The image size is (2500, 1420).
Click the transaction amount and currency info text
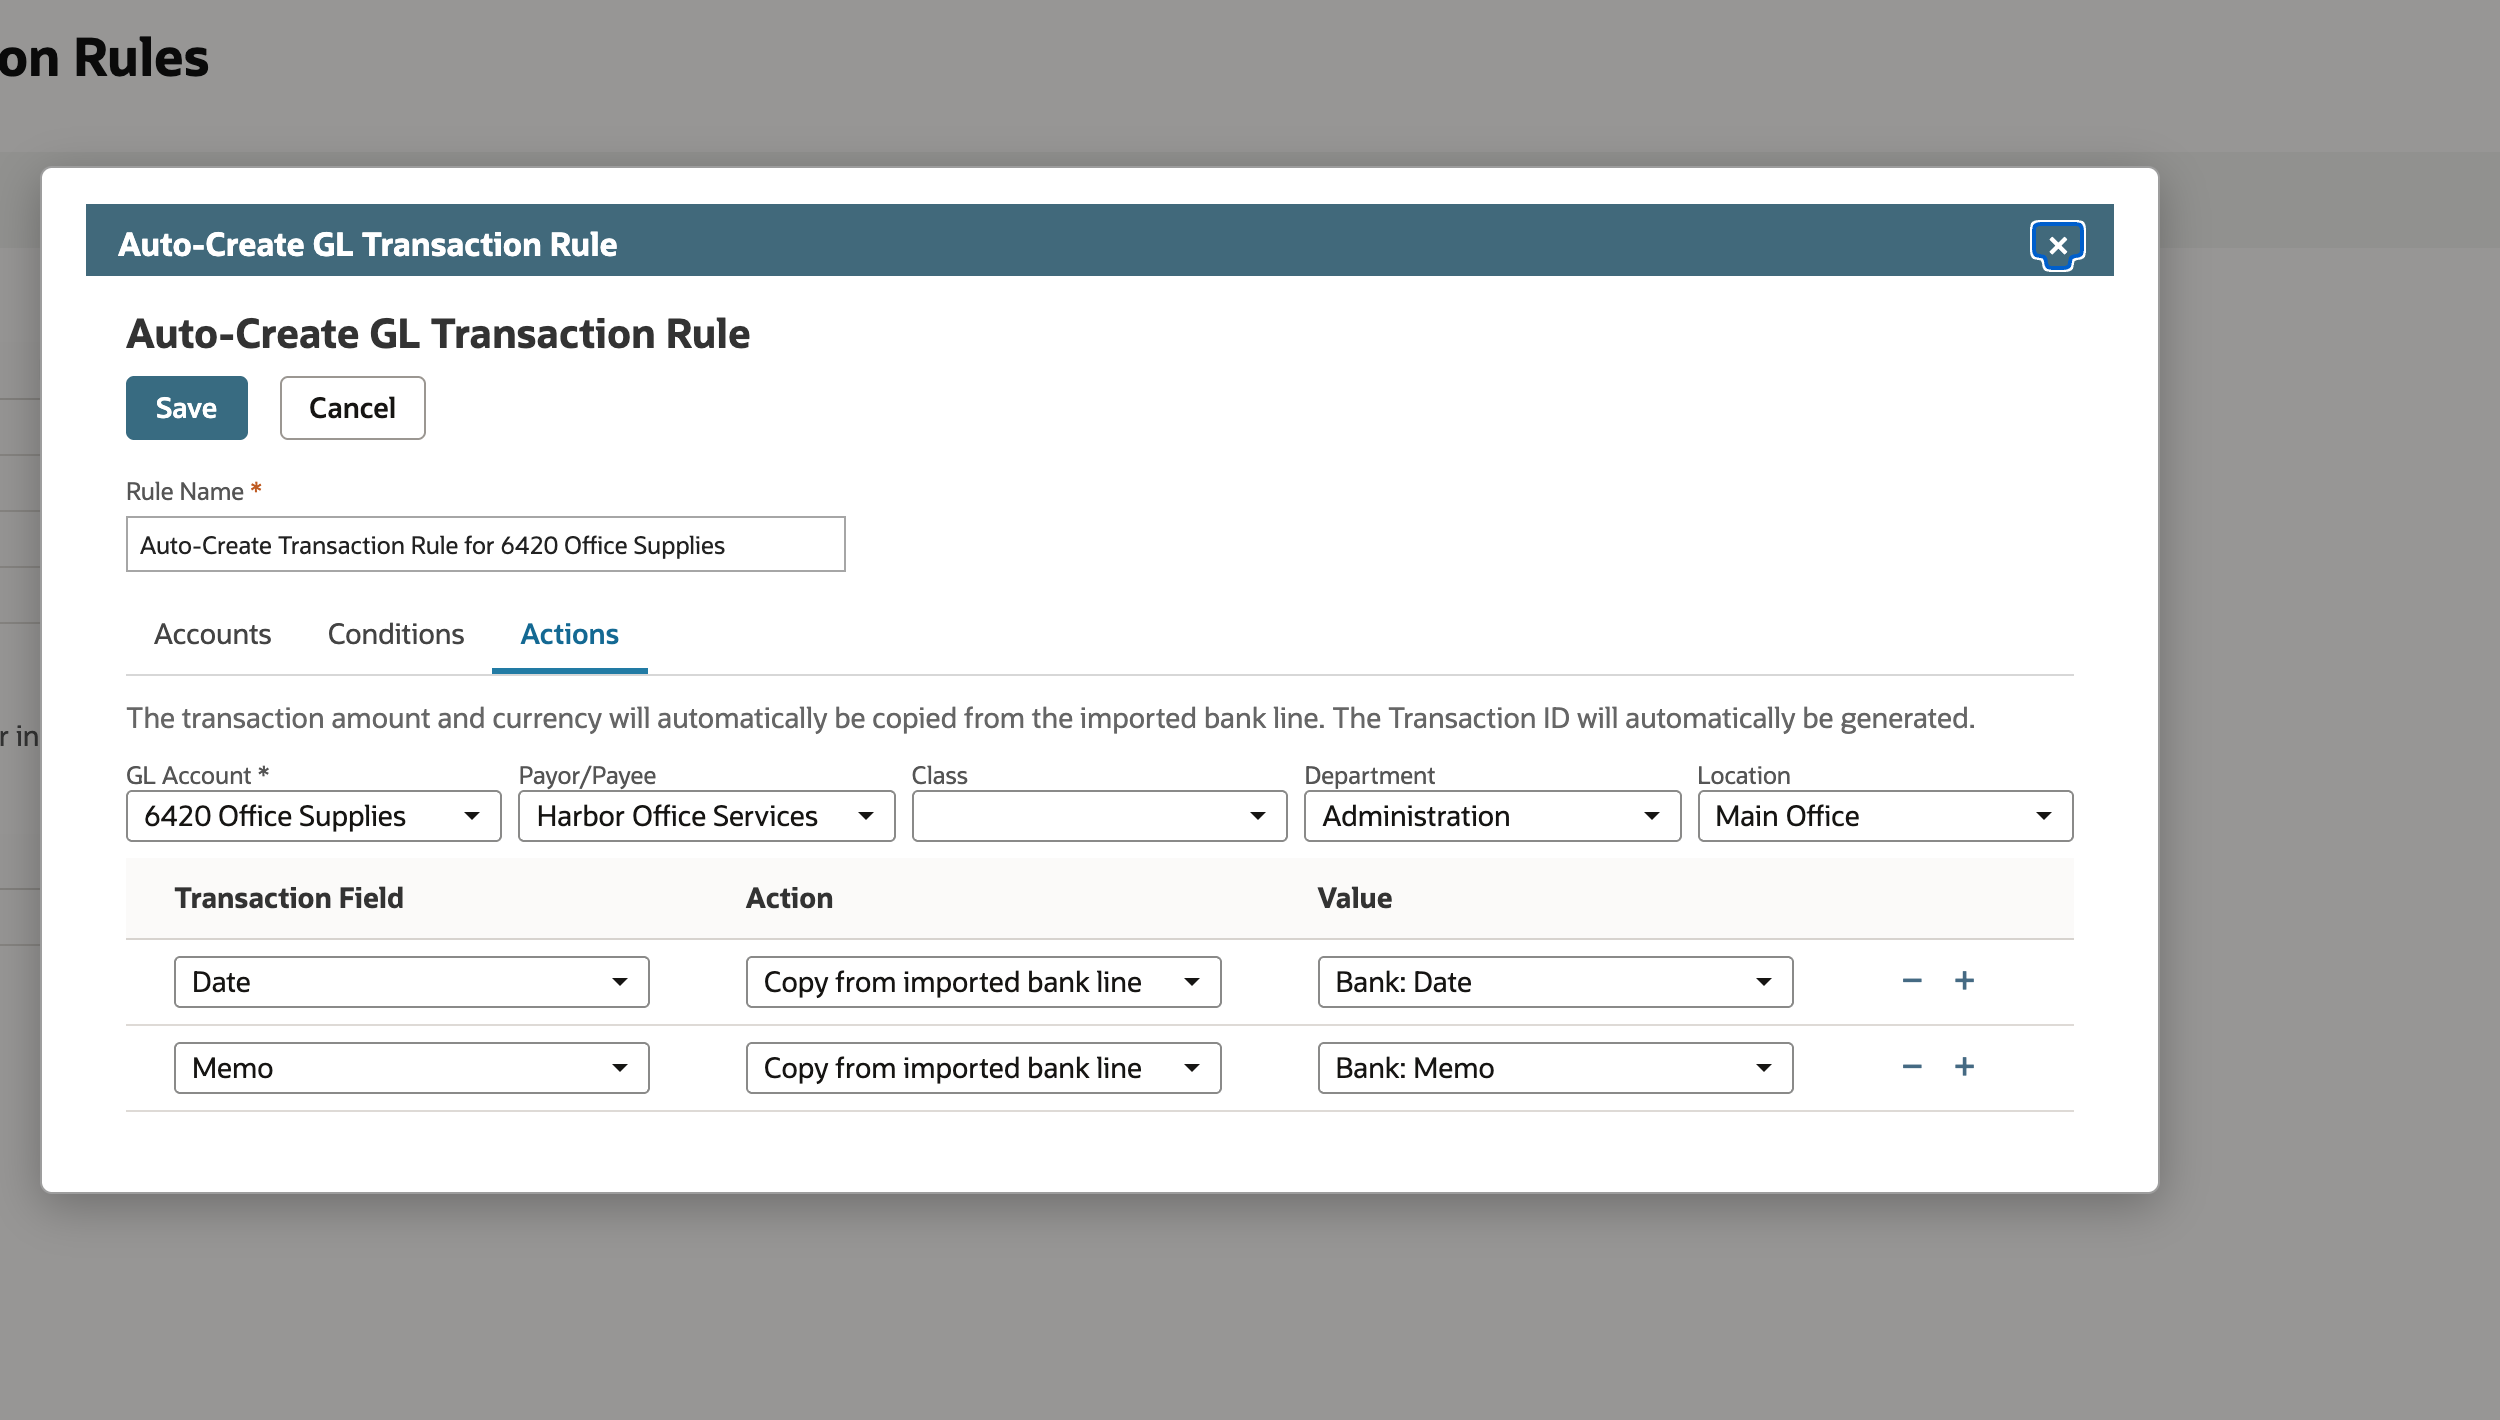[1050, 718]
